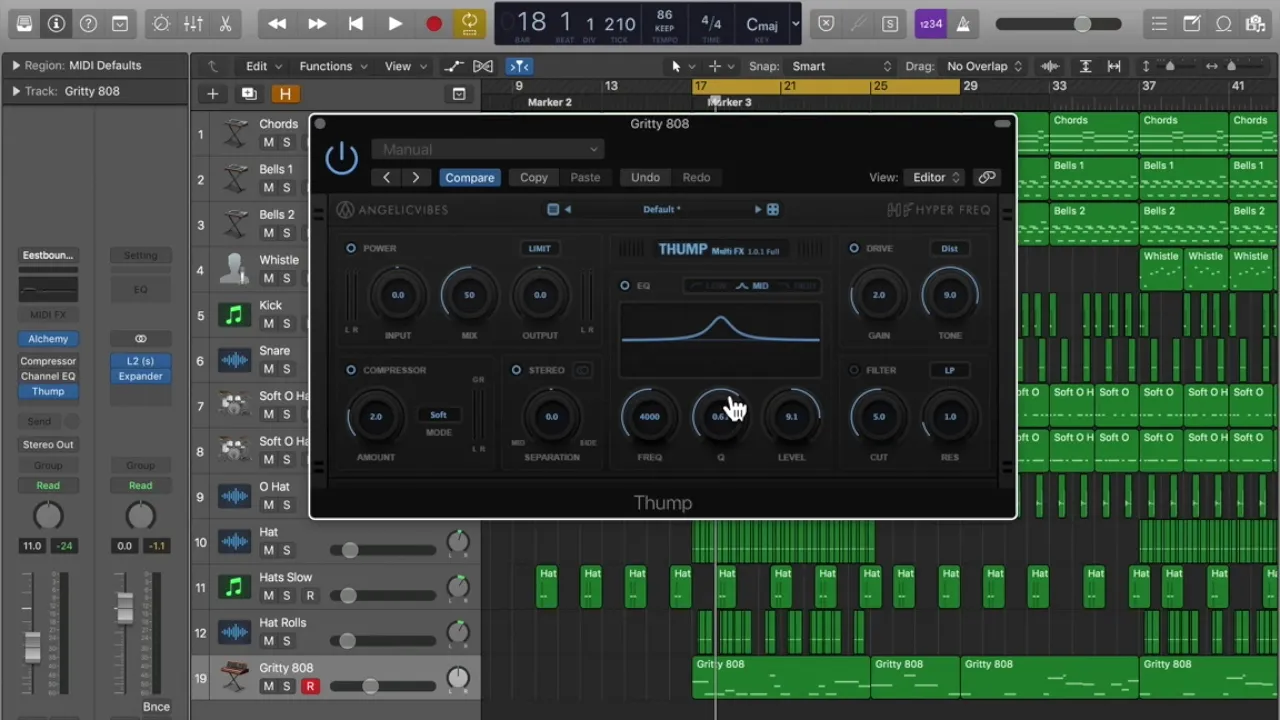Open the Media Browser icon
Screen dimensions: 1280x720
click(1255, 23)
